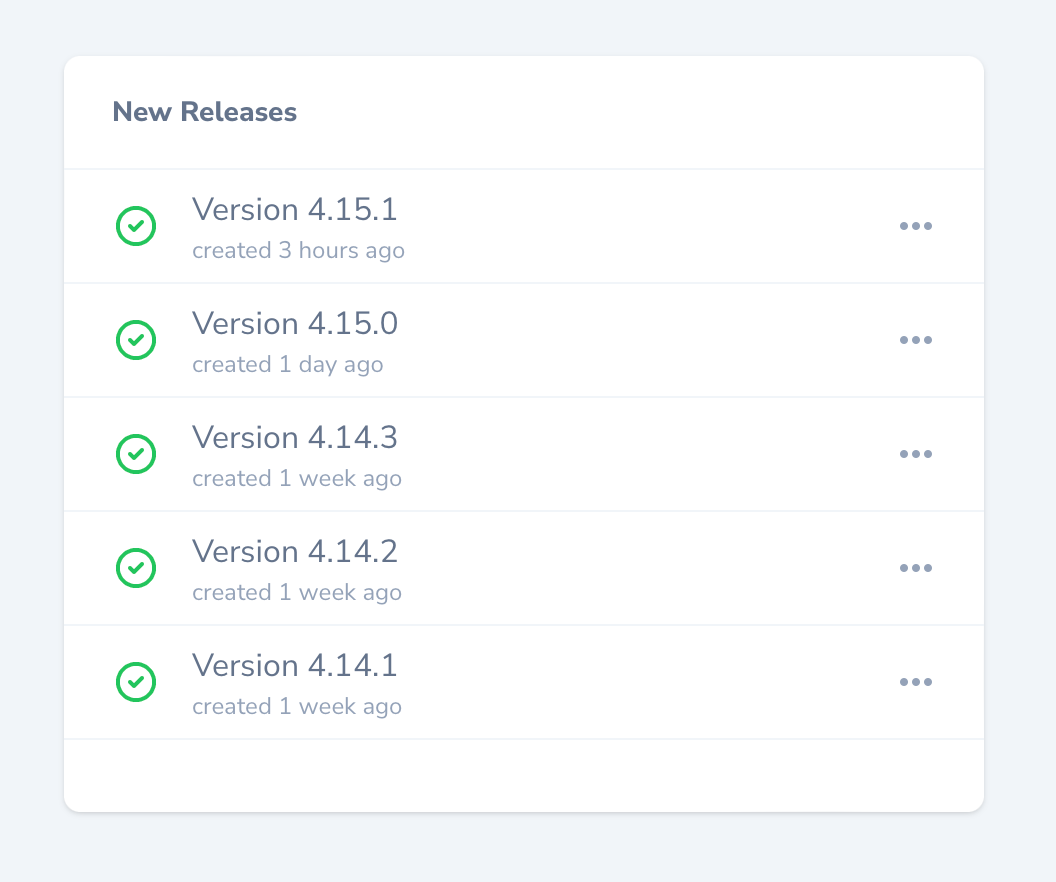Open the Version 4.15.1 release
1056x882 pixels.
(x=294, y=210)
